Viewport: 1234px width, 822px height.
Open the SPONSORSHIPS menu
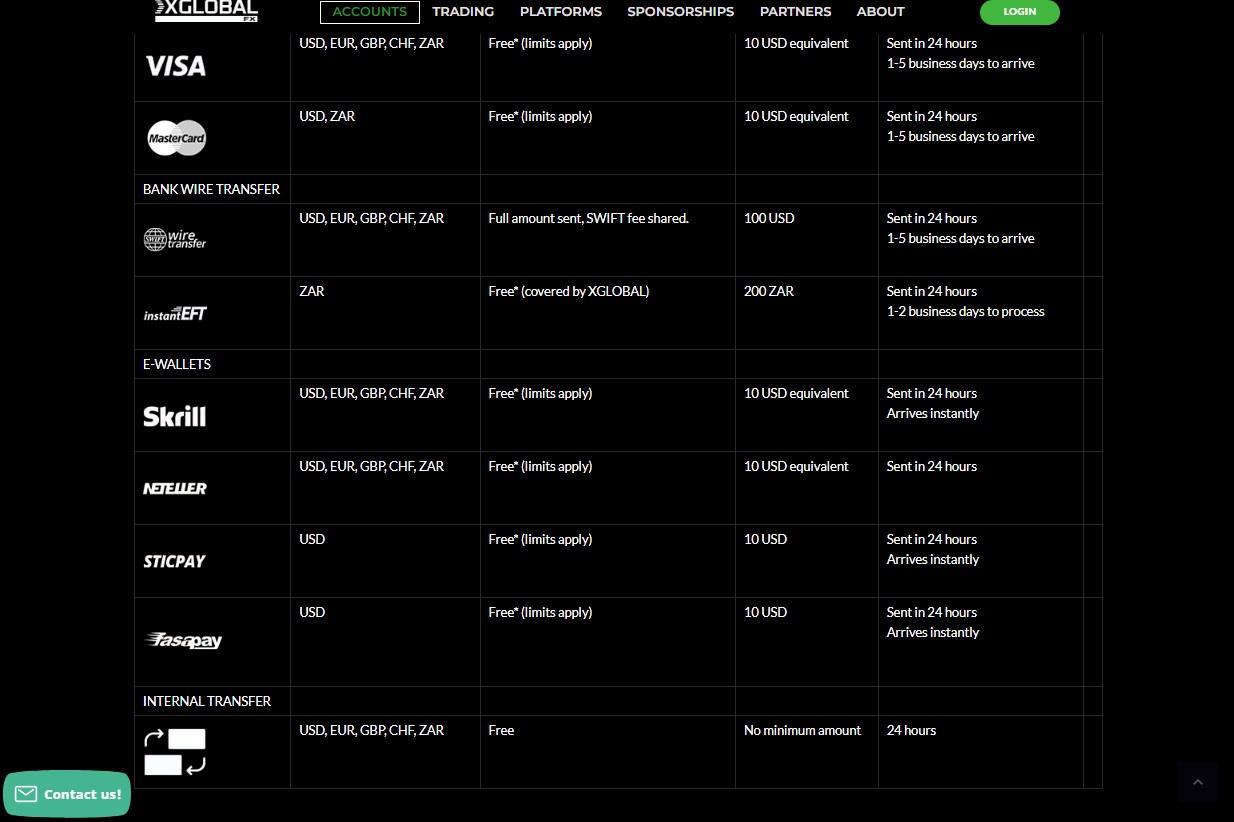(680, 12)
